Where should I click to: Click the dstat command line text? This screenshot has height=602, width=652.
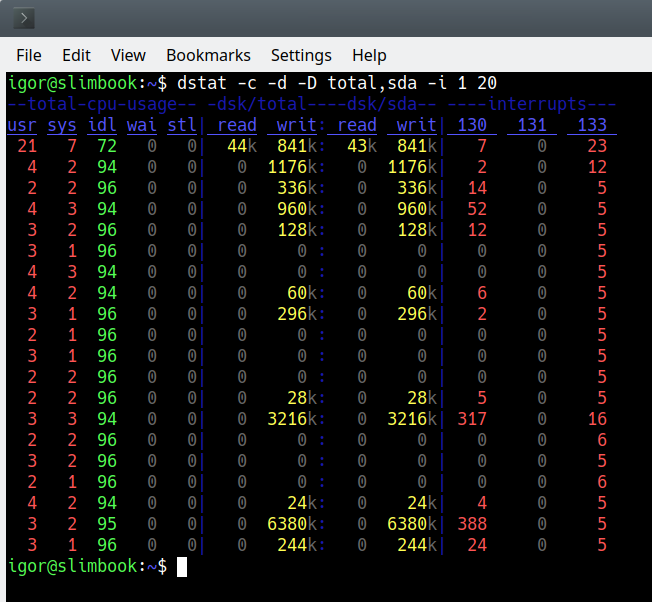click(337, 83)
